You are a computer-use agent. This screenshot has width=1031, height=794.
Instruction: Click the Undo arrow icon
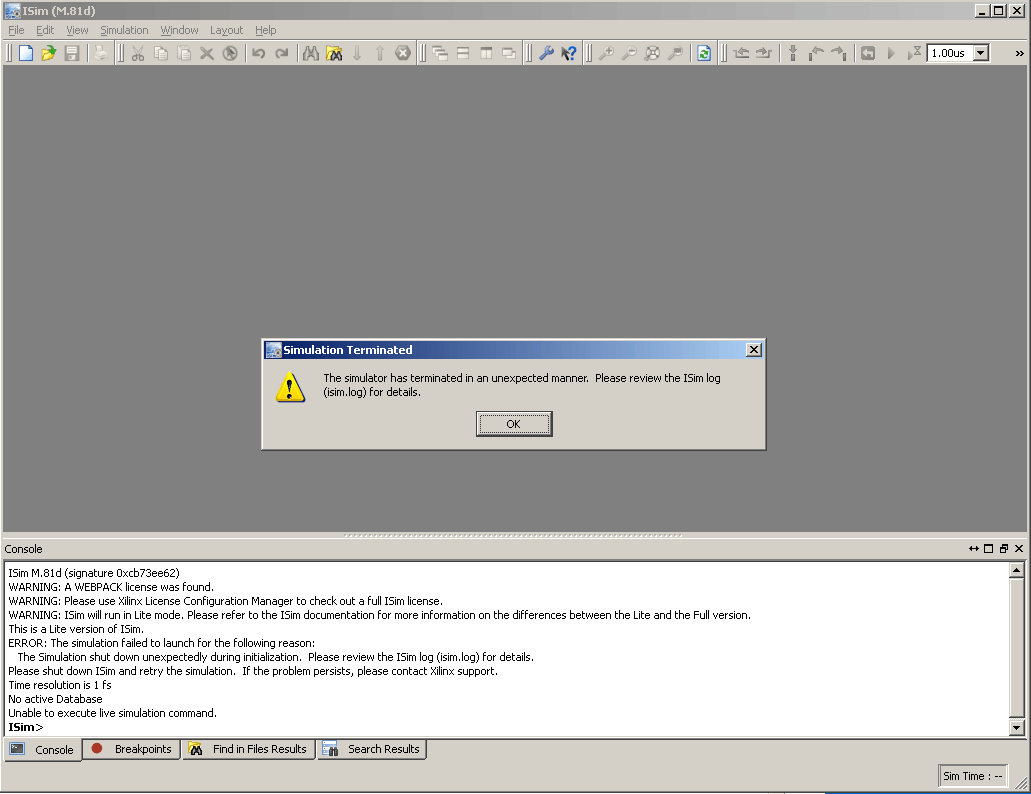(x=258, y=53)
